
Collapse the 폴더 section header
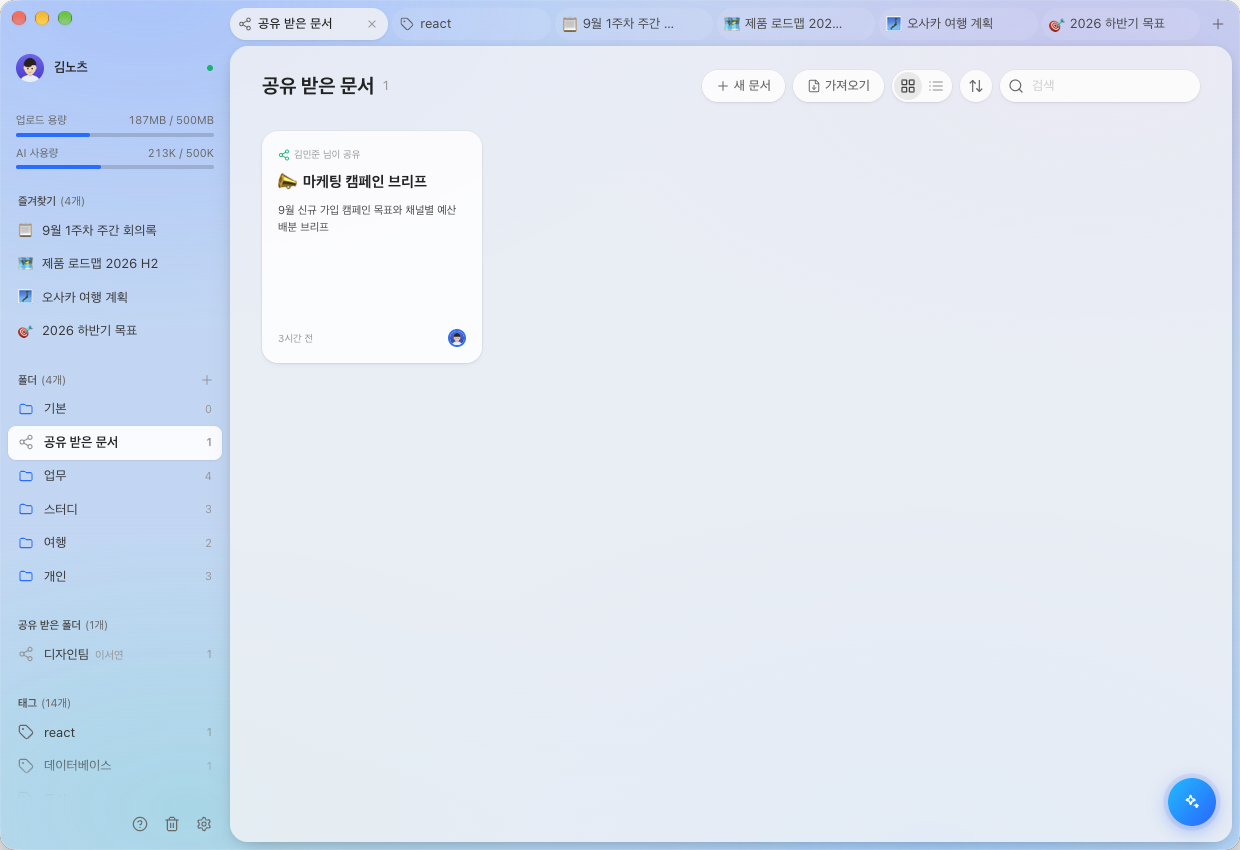point(41,380)
